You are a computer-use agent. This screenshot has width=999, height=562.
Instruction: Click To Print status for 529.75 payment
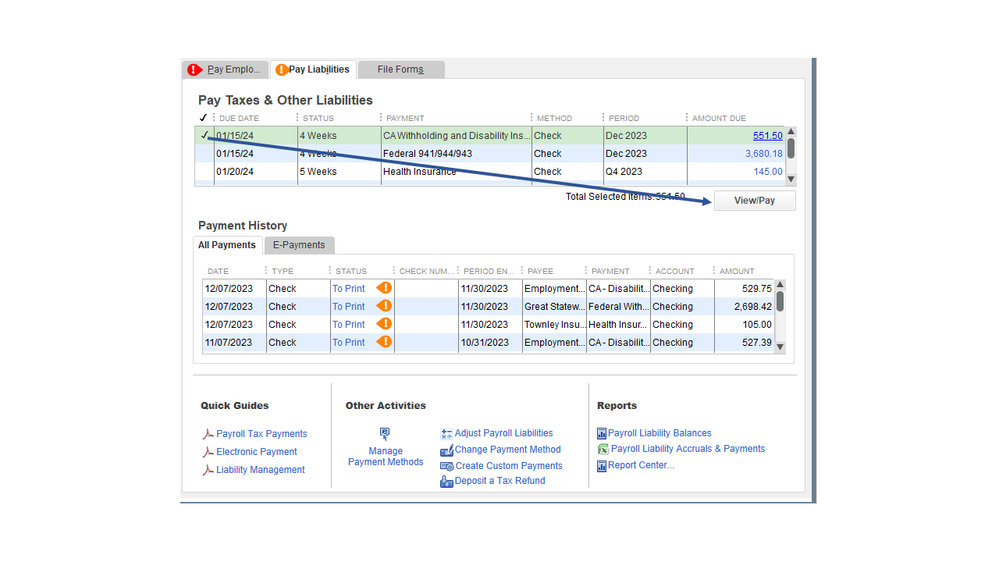coord(349,289)
